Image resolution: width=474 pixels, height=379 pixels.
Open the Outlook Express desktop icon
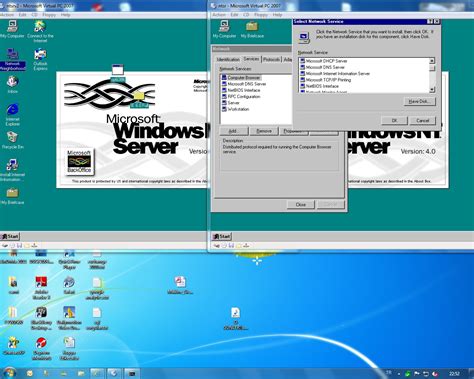(40, 59)
